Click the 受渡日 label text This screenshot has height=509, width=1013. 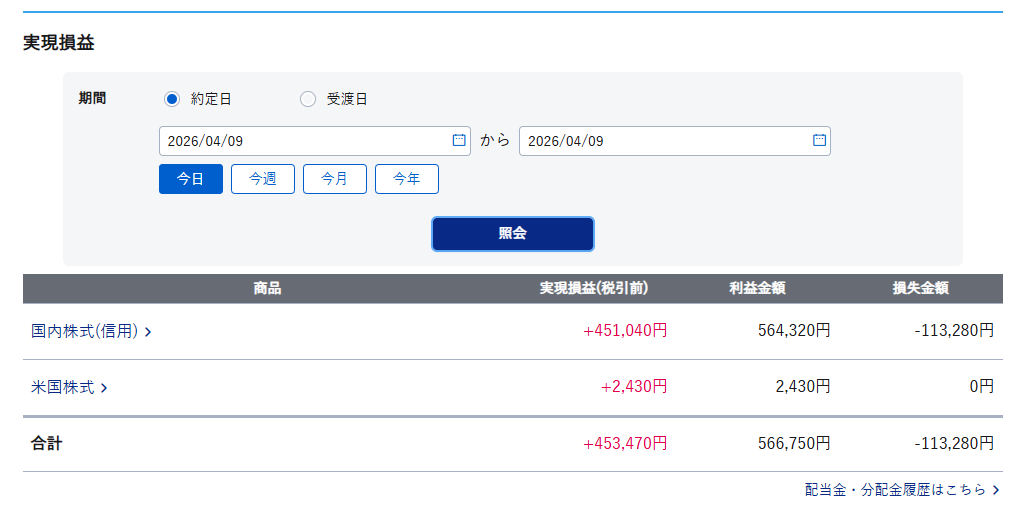347,99
